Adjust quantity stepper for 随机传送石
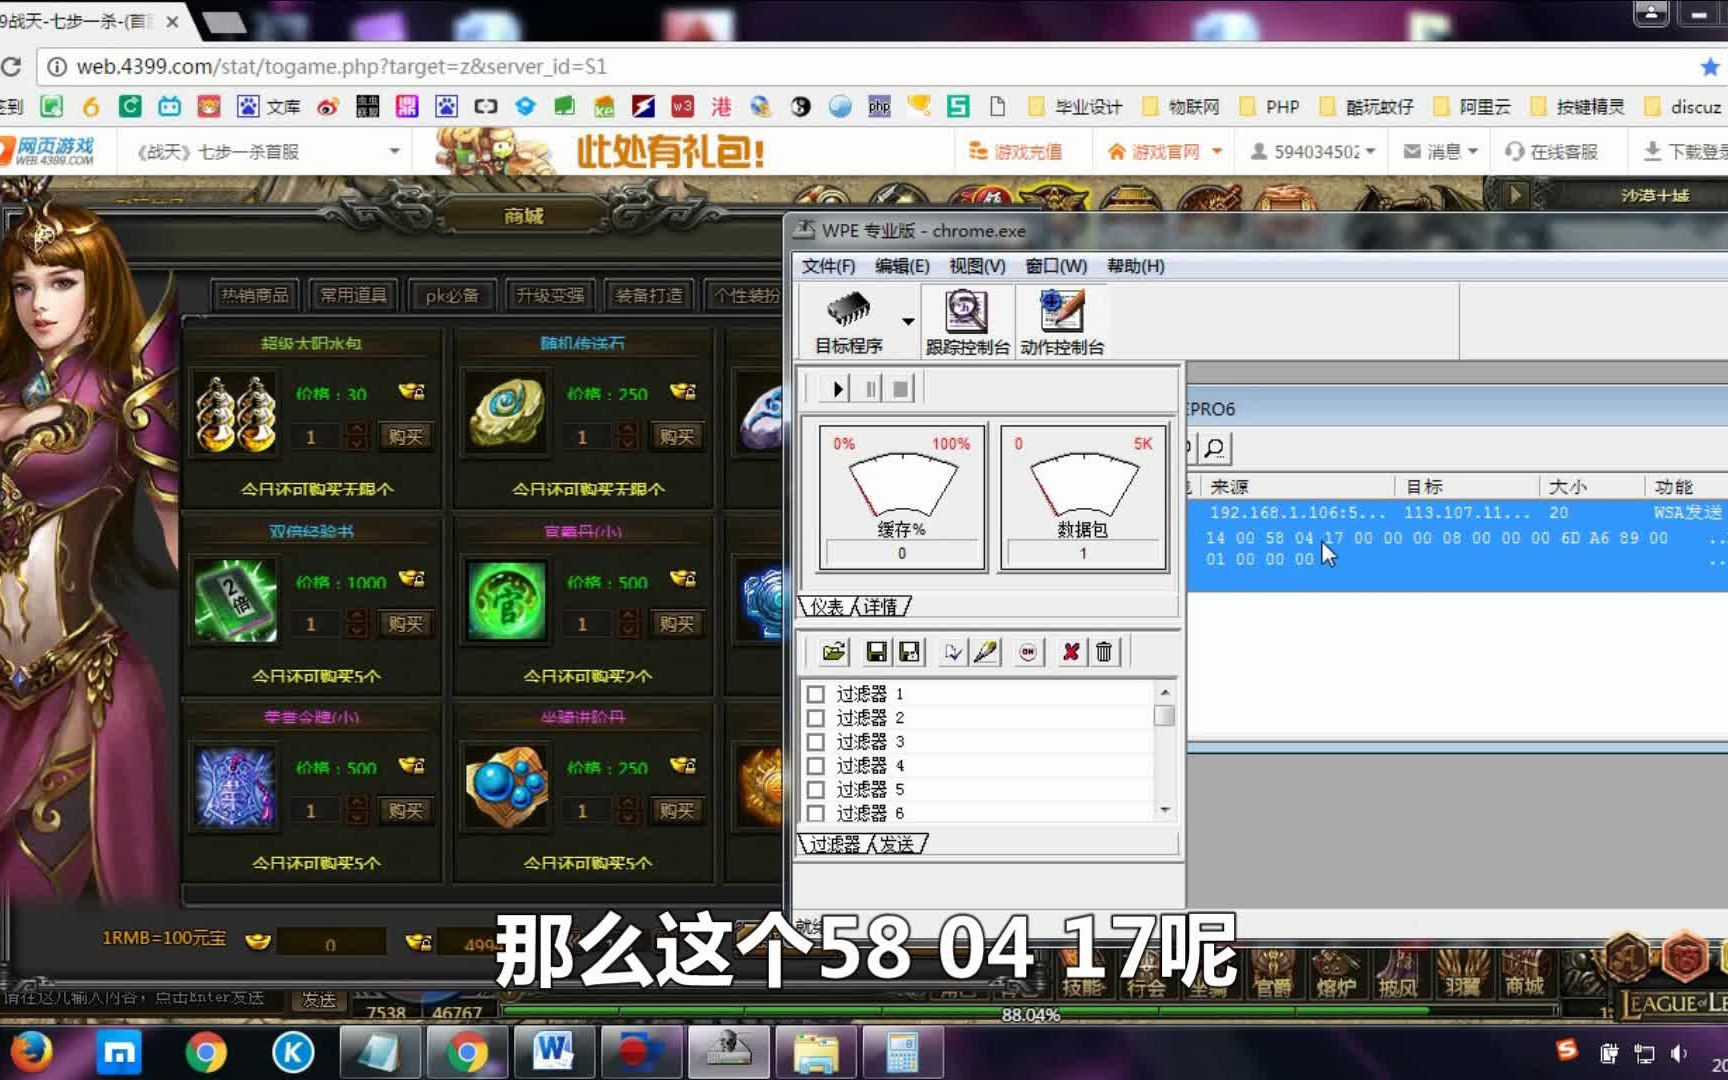The image size is (1728, 1080). click(x=628, y=437)
